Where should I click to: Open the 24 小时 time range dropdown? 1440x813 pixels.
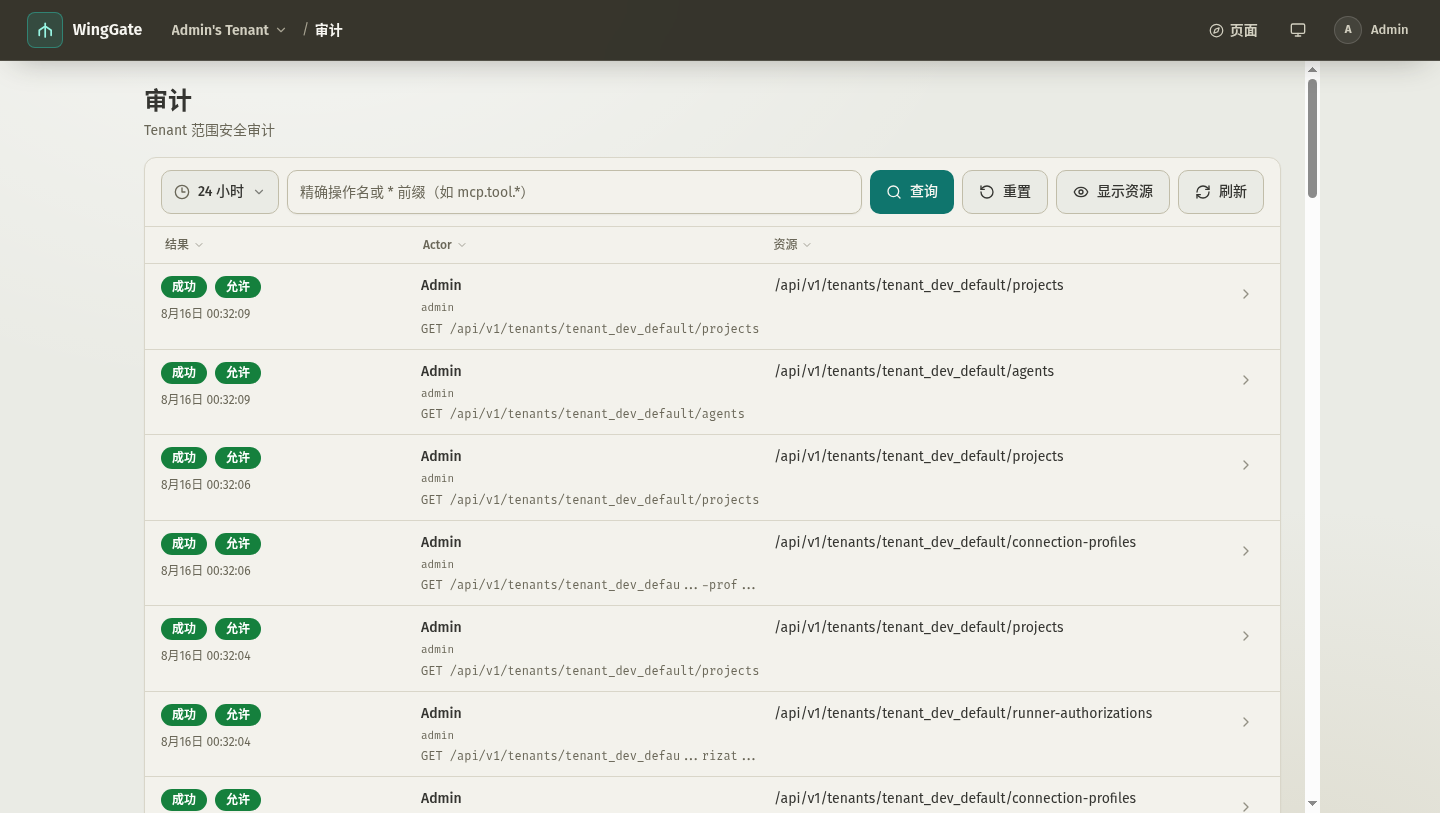(220, 192)
